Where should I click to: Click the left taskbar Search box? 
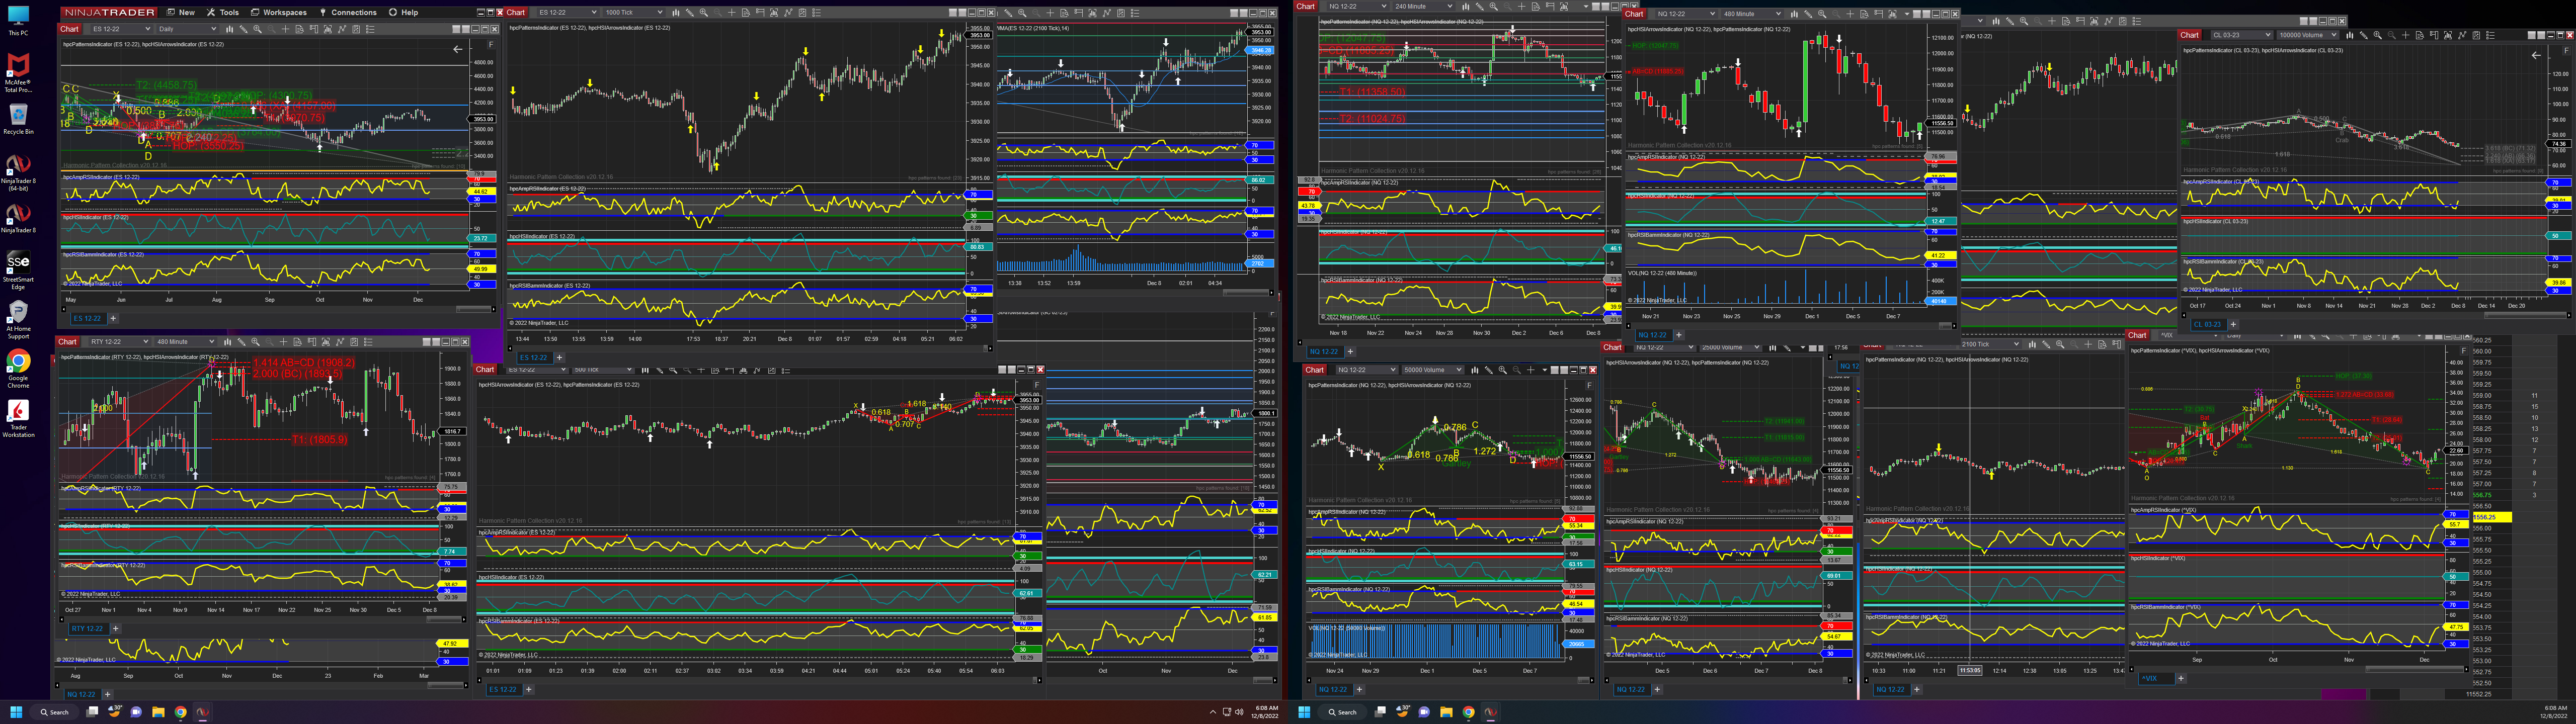click(x=54, y=712)
